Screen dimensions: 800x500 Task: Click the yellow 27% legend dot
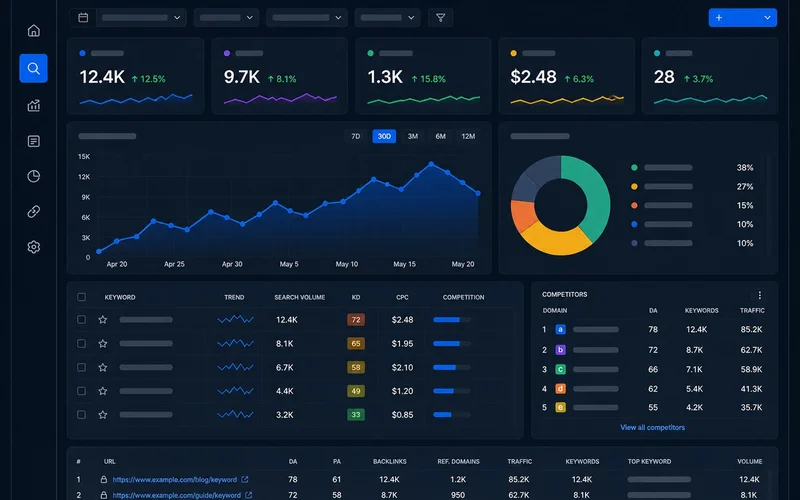(634, 187)
